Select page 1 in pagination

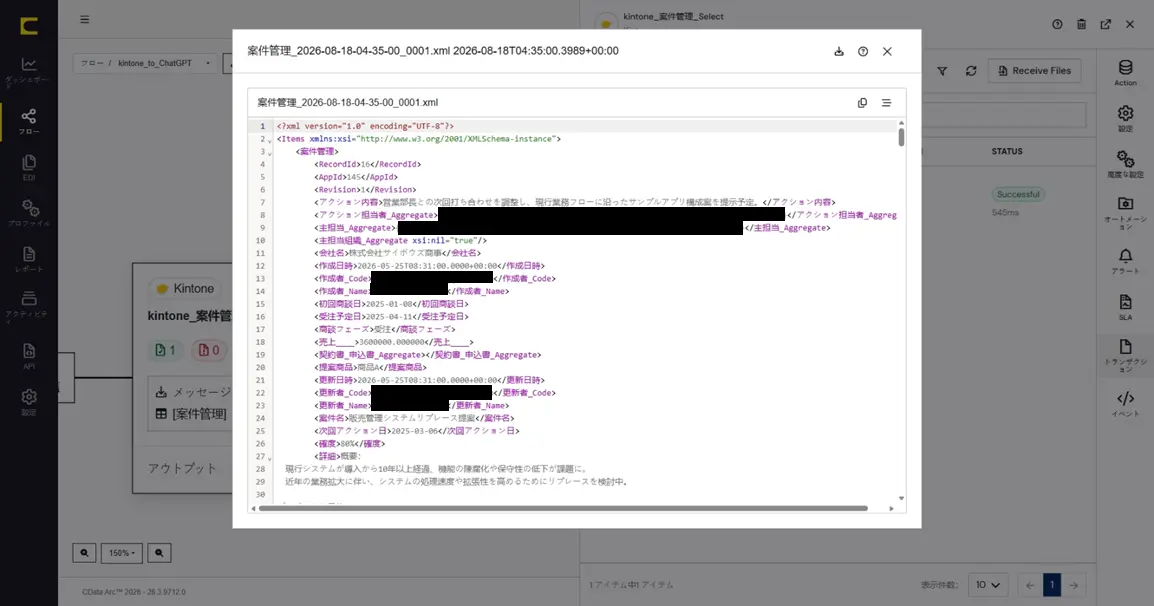[x=1052, y=585]
